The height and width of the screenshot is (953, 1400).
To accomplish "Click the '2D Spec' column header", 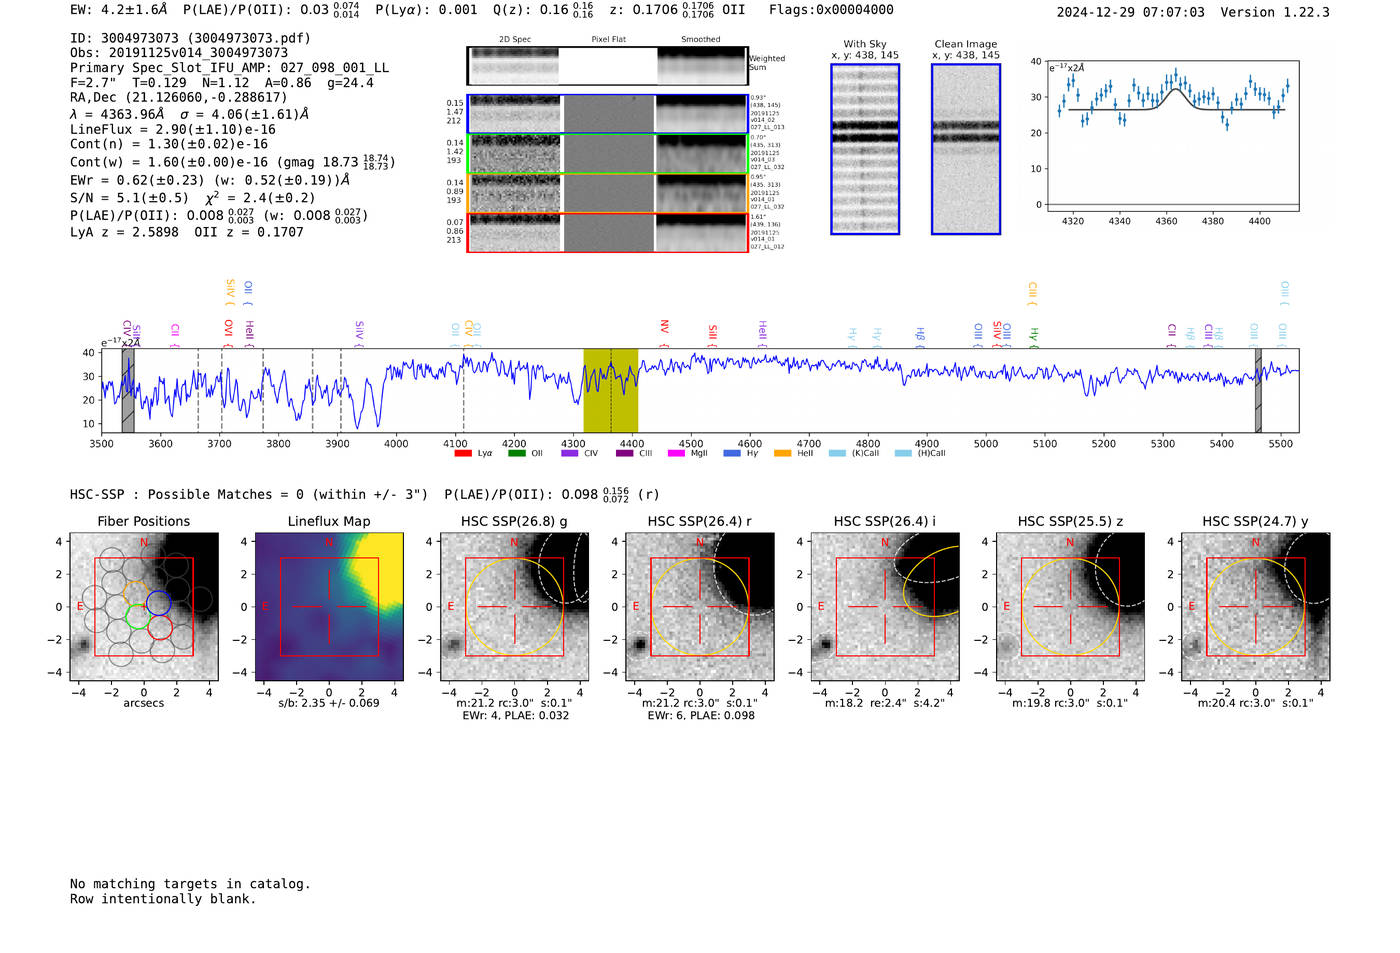I will pos(515,39).
